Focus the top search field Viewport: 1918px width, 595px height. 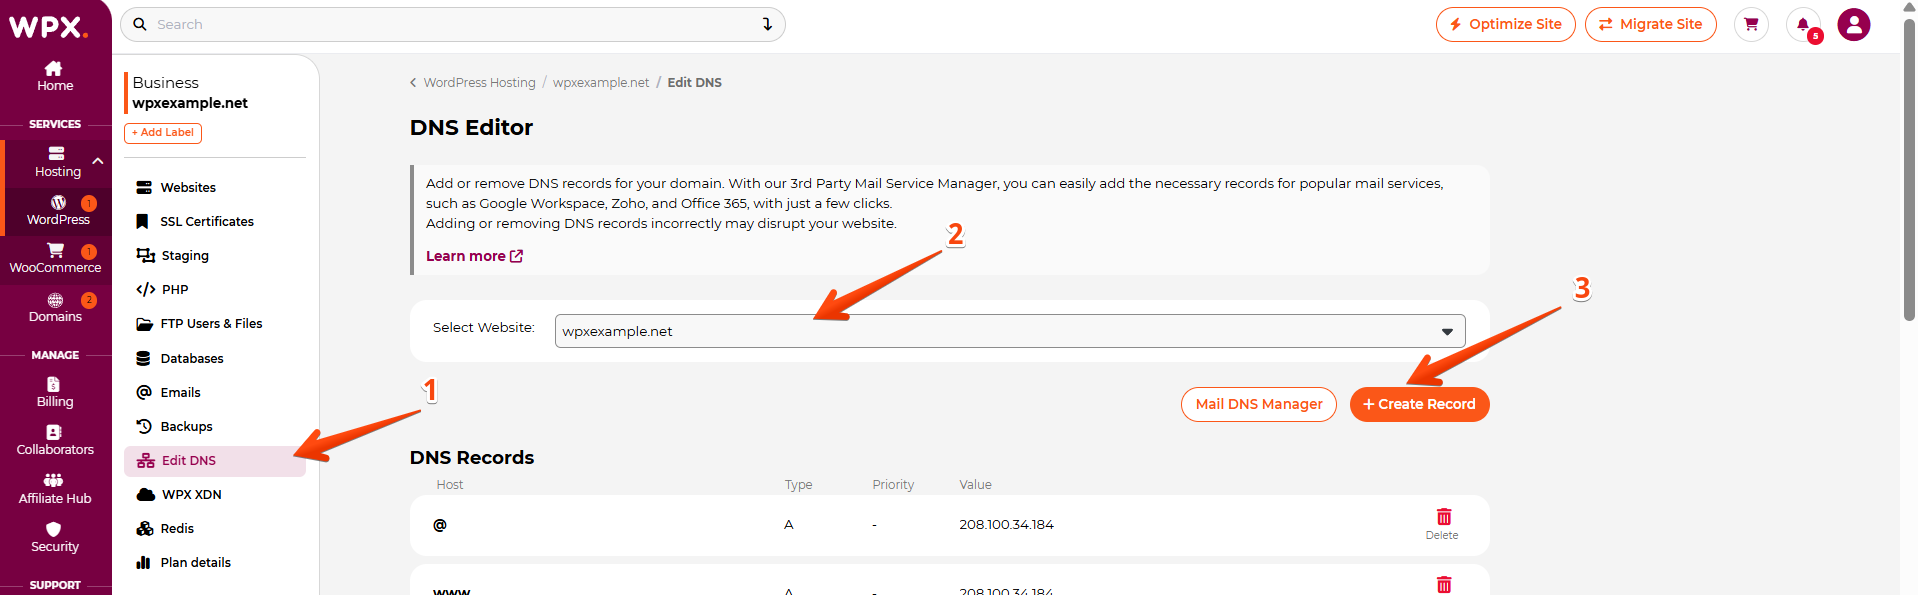coord(450,25)
